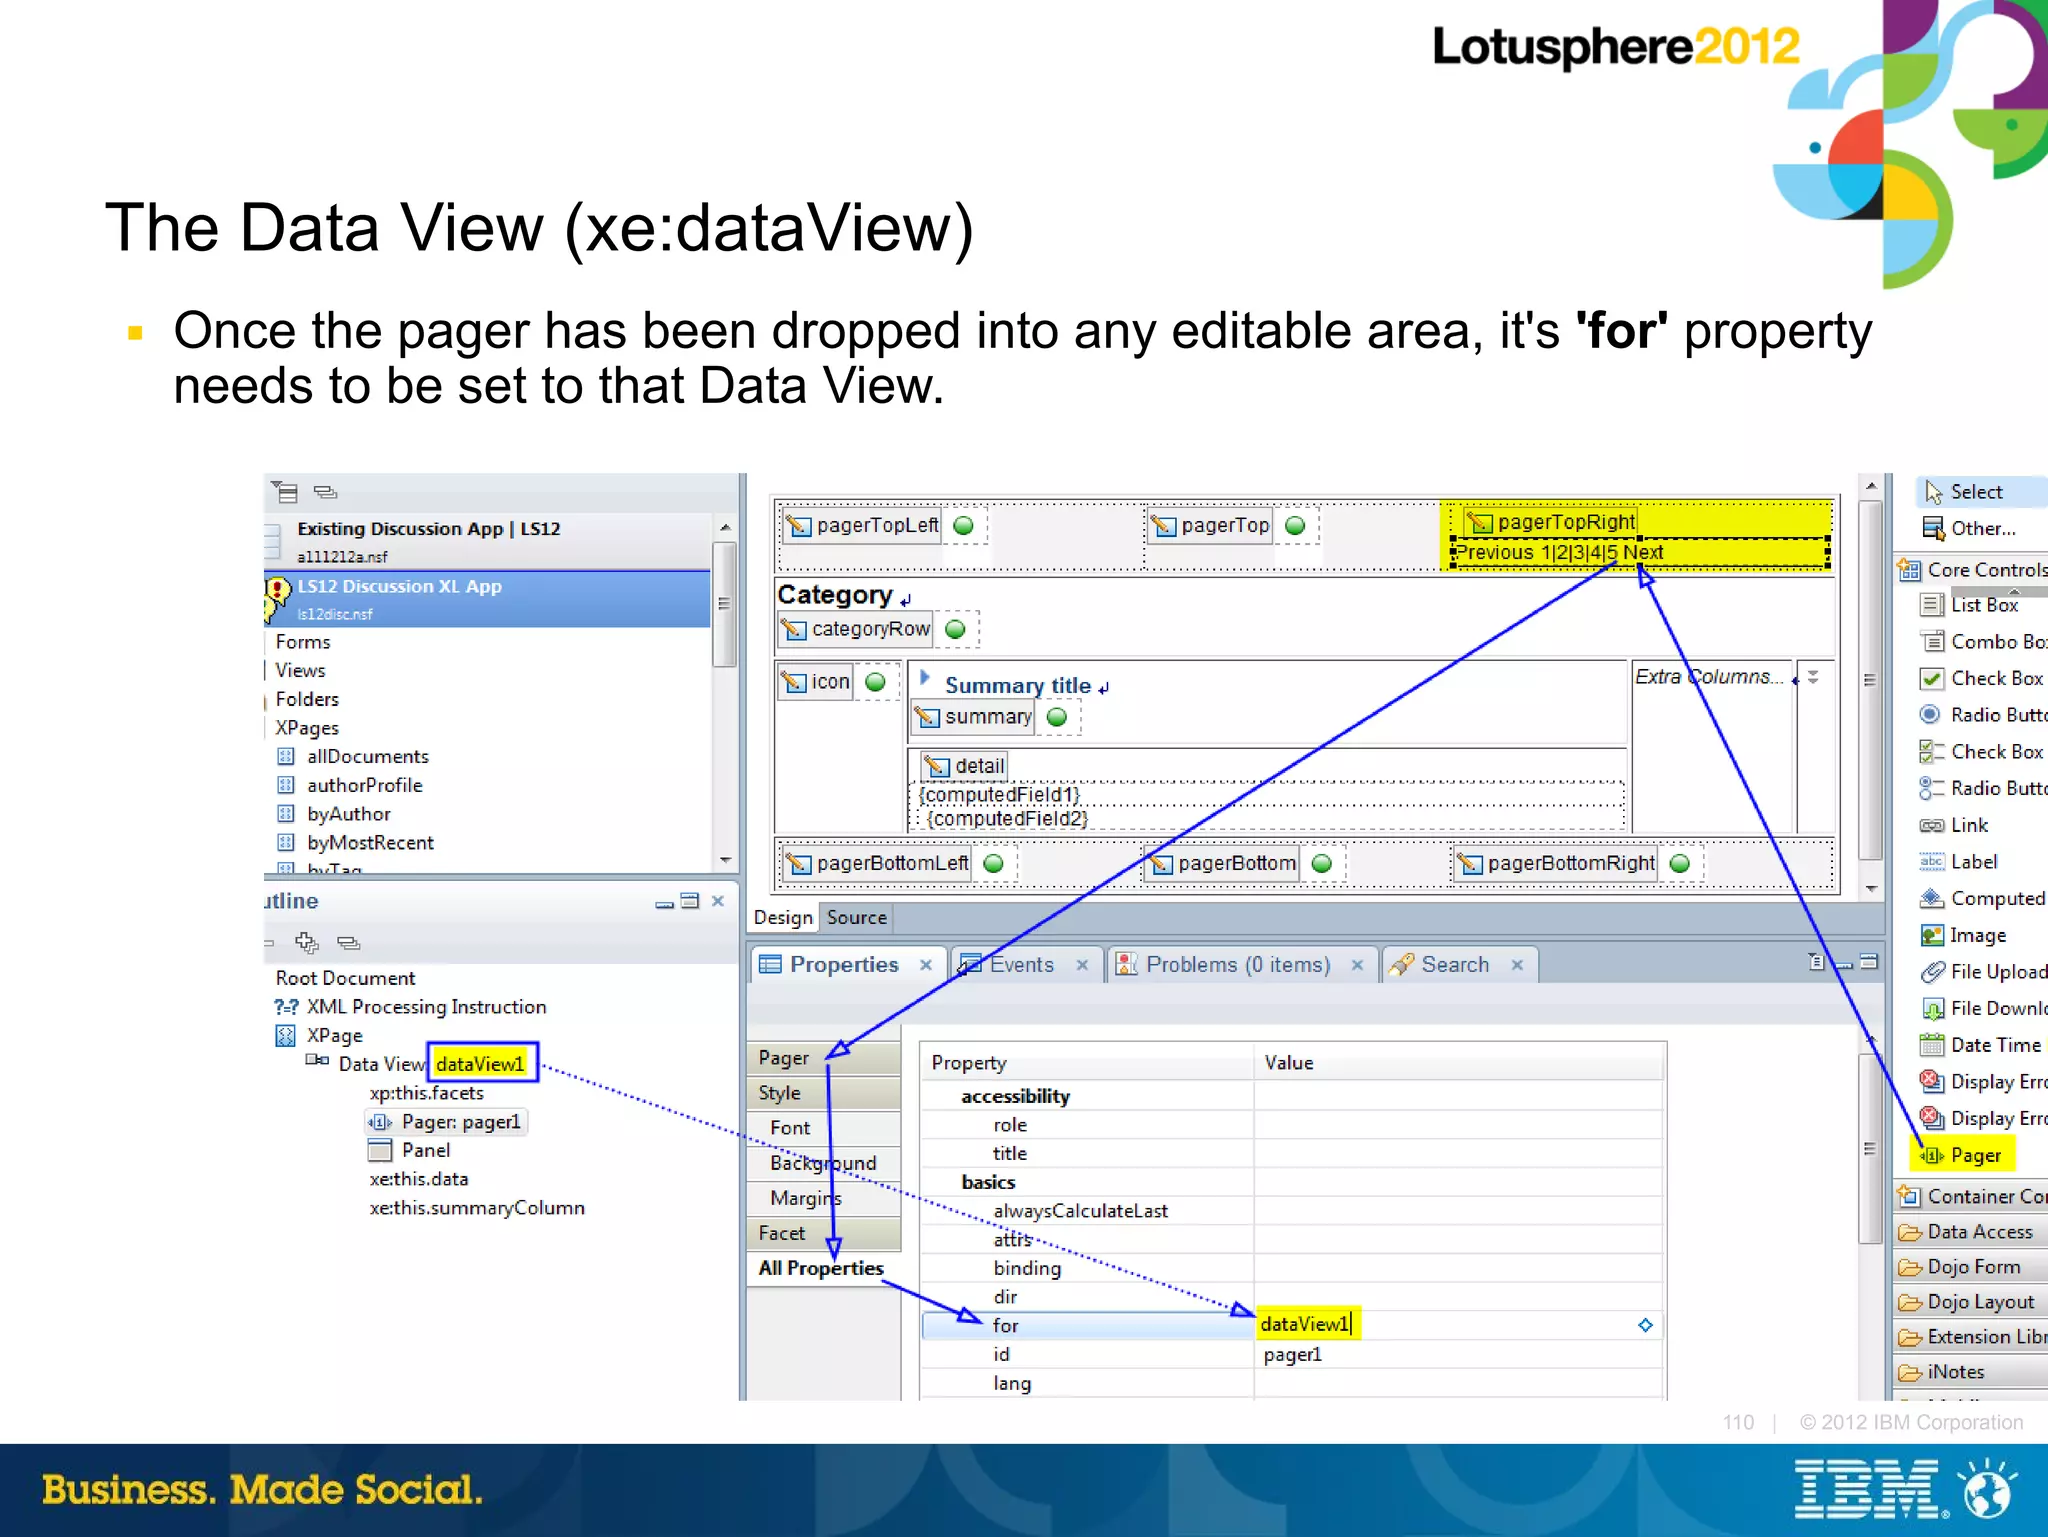Click the icon facet edit icon
This screenshot has height=1537, width=2048.
point(794,682)
